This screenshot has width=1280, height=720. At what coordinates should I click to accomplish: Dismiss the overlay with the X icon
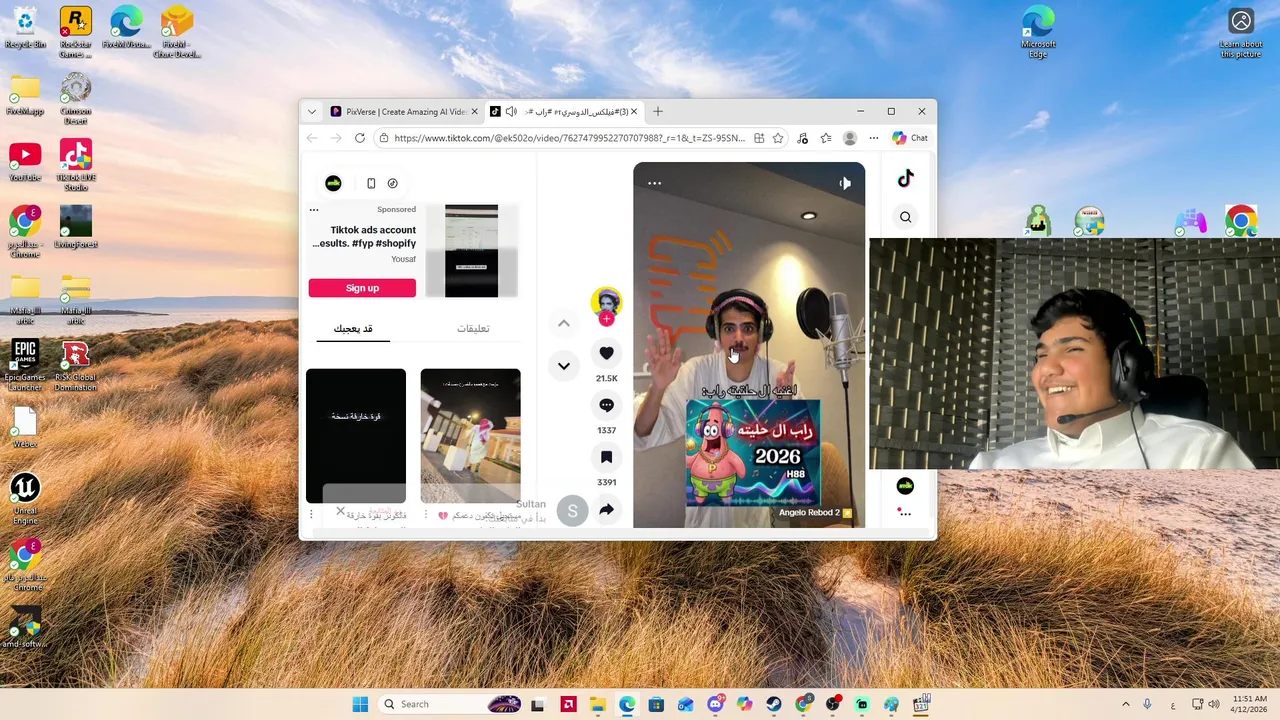(x=340, y=511)
